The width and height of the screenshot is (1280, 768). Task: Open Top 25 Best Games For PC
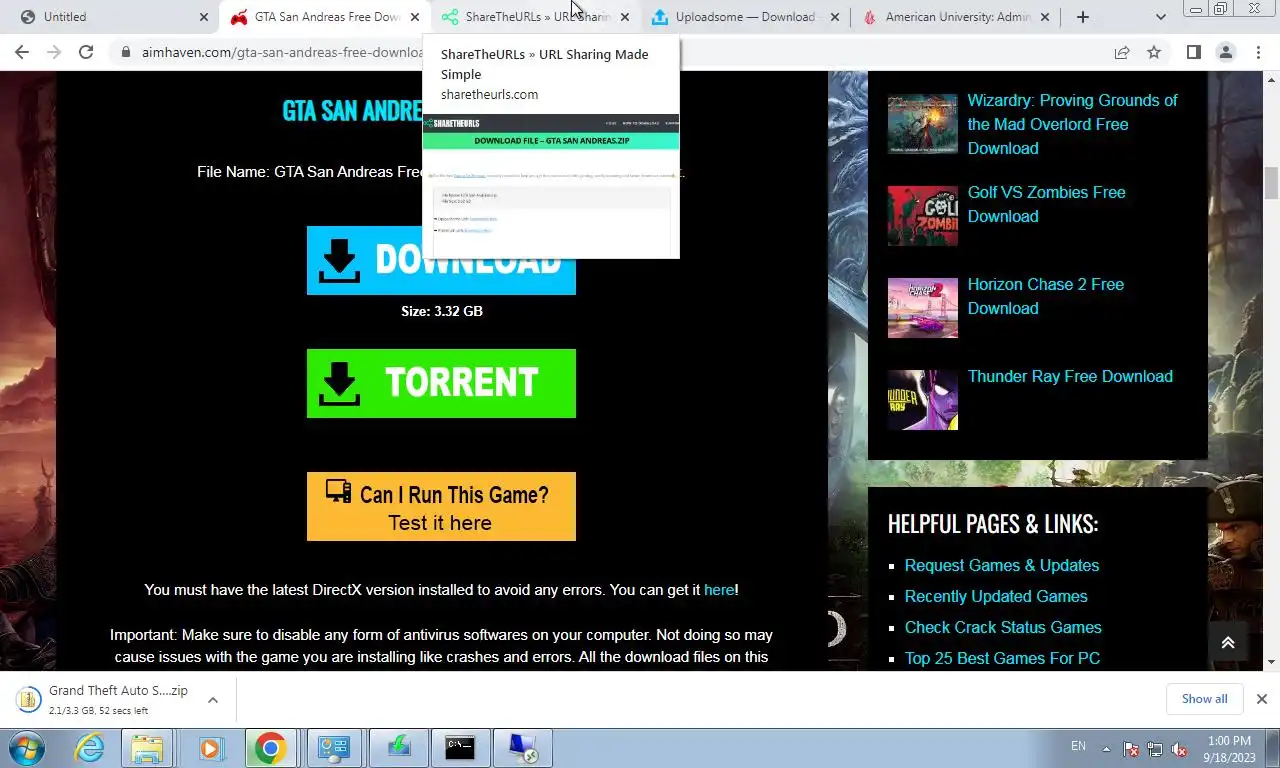click(x=1002, y=658)
